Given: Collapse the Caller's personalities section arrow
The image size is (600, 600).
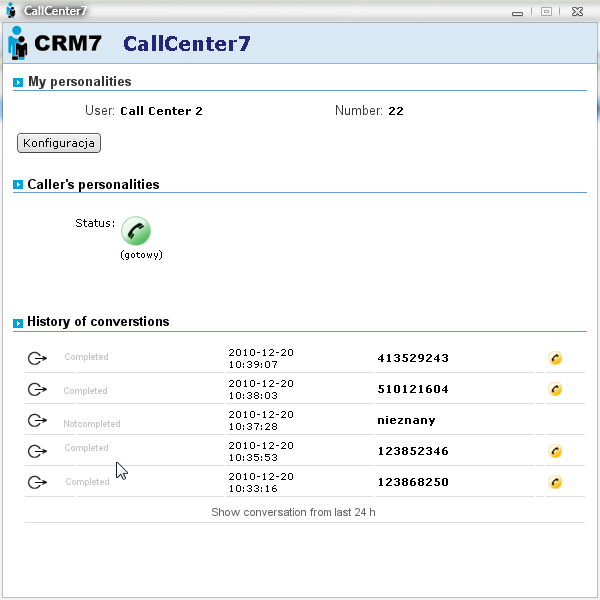Looking at the screenshot, I should pyautogui.click(x=18, y=184).
